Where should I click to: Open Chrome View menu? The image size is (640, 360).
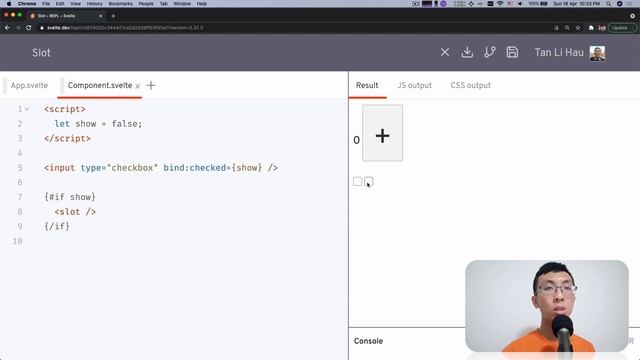76,4
